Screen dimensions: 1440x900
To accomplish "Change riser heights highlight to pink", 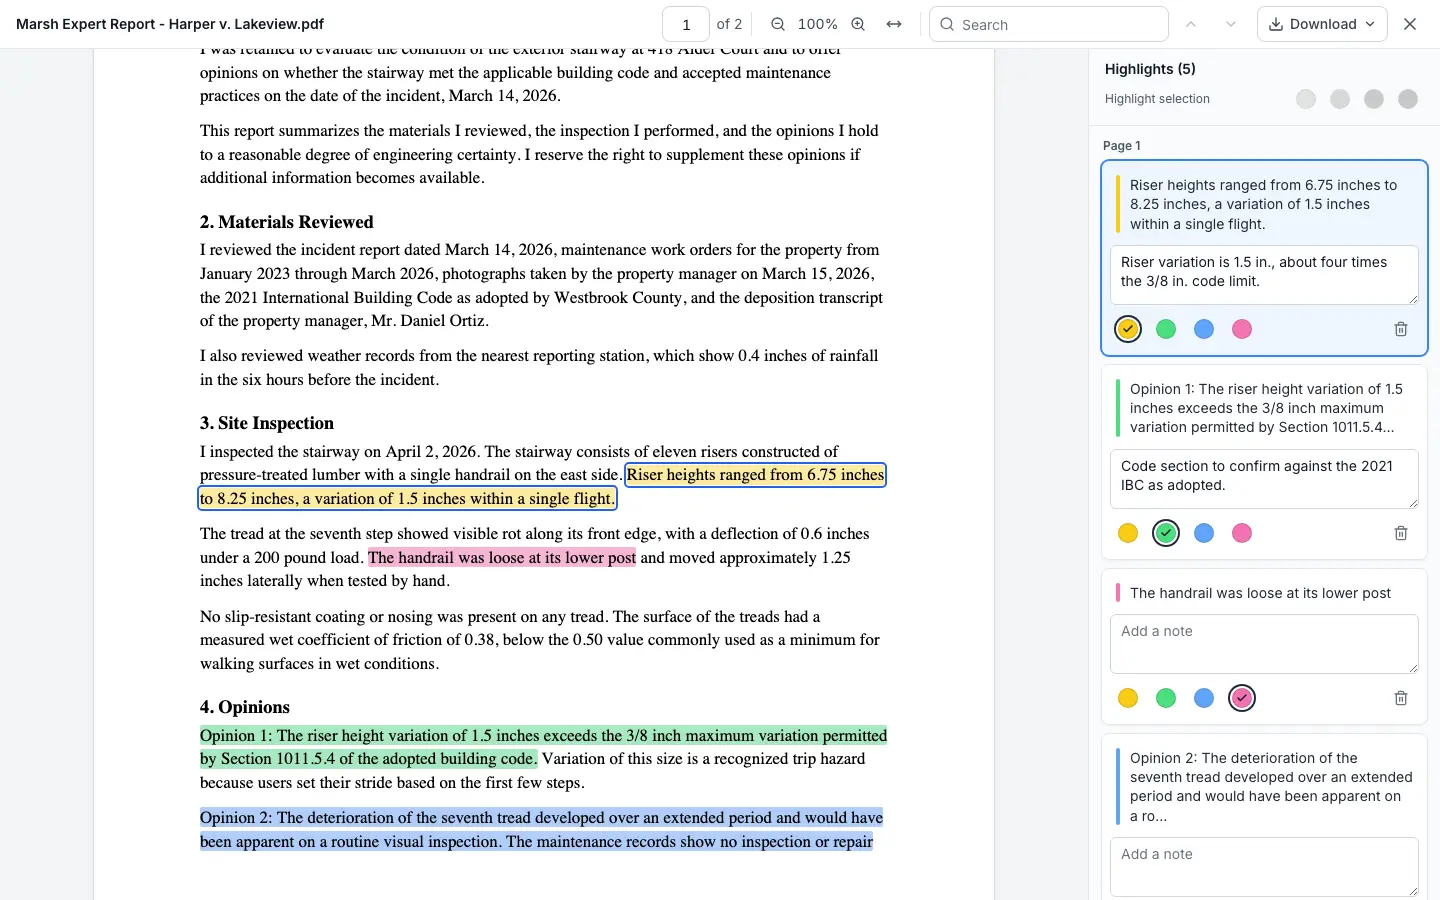I will pyautogui.click(x=1242, y=329).
